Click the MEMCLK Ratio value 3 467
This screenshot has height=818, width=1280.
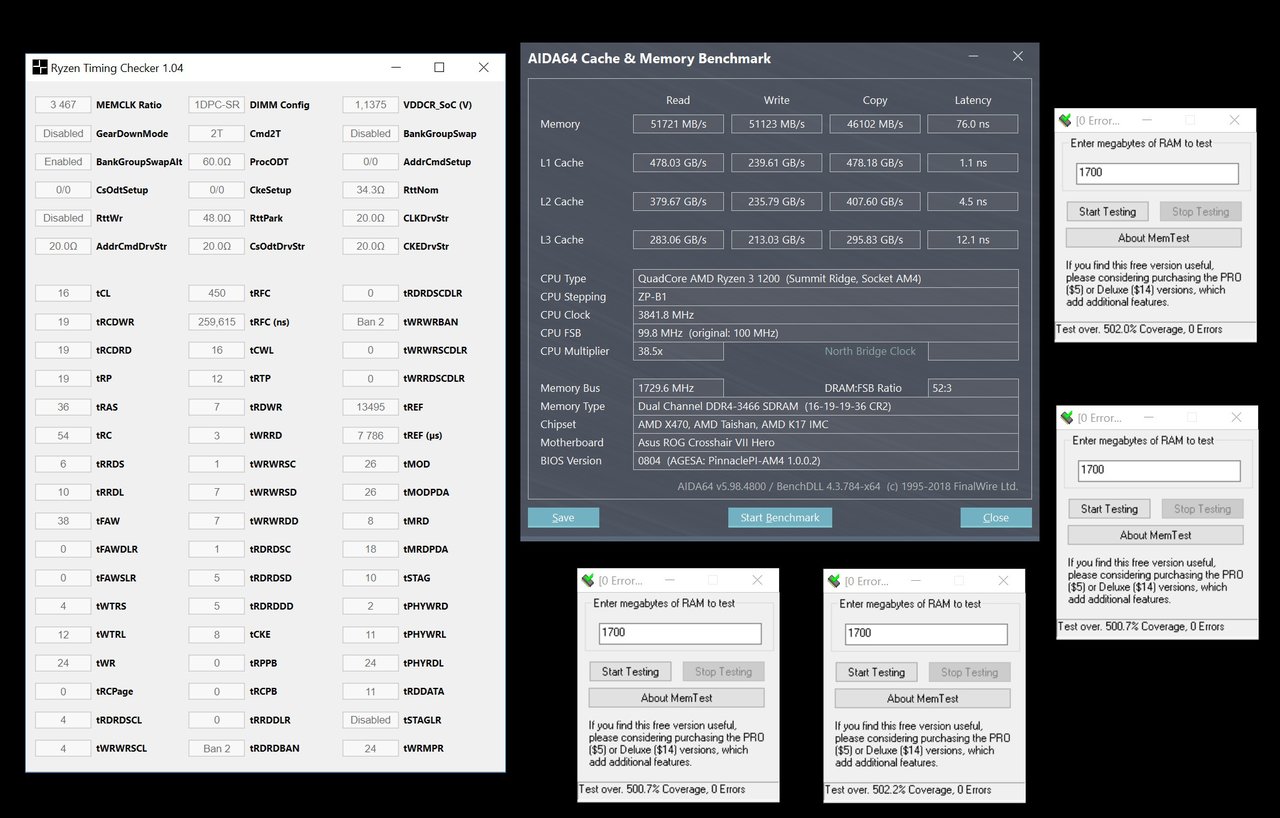click(x=63, y=105)
